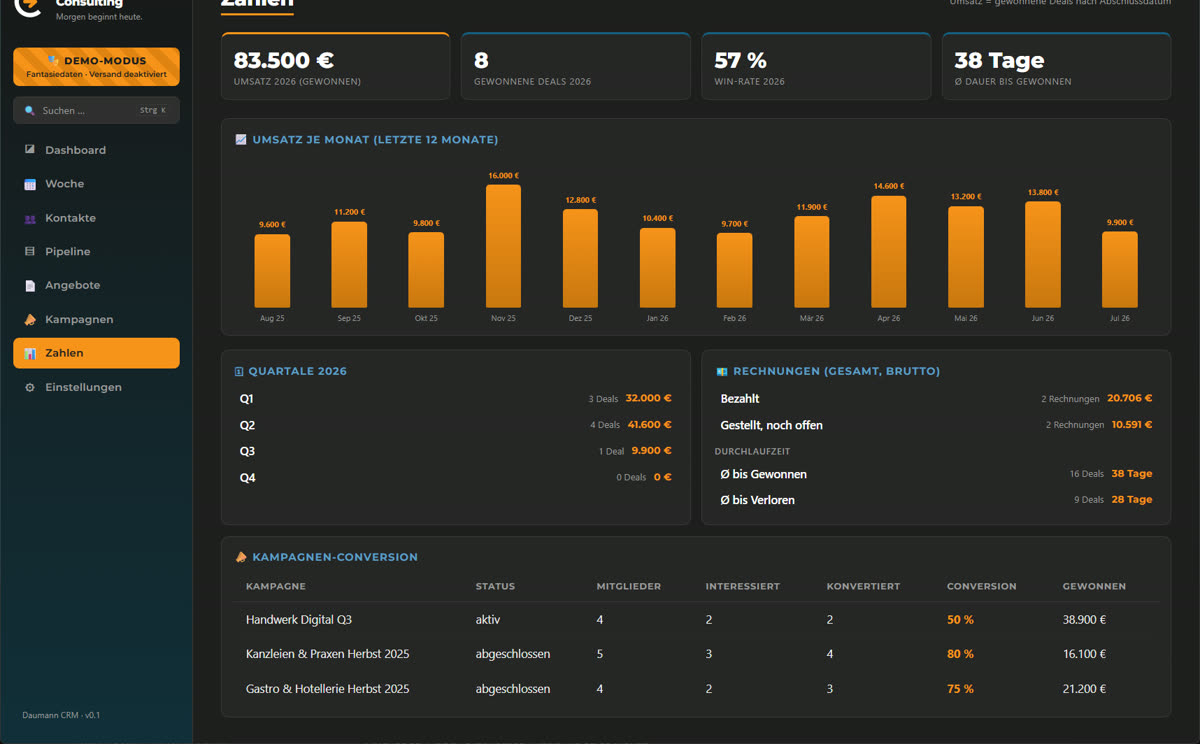Click the search magnifier icon
This screenshot has height=744, width=1200.
[30, 111]
